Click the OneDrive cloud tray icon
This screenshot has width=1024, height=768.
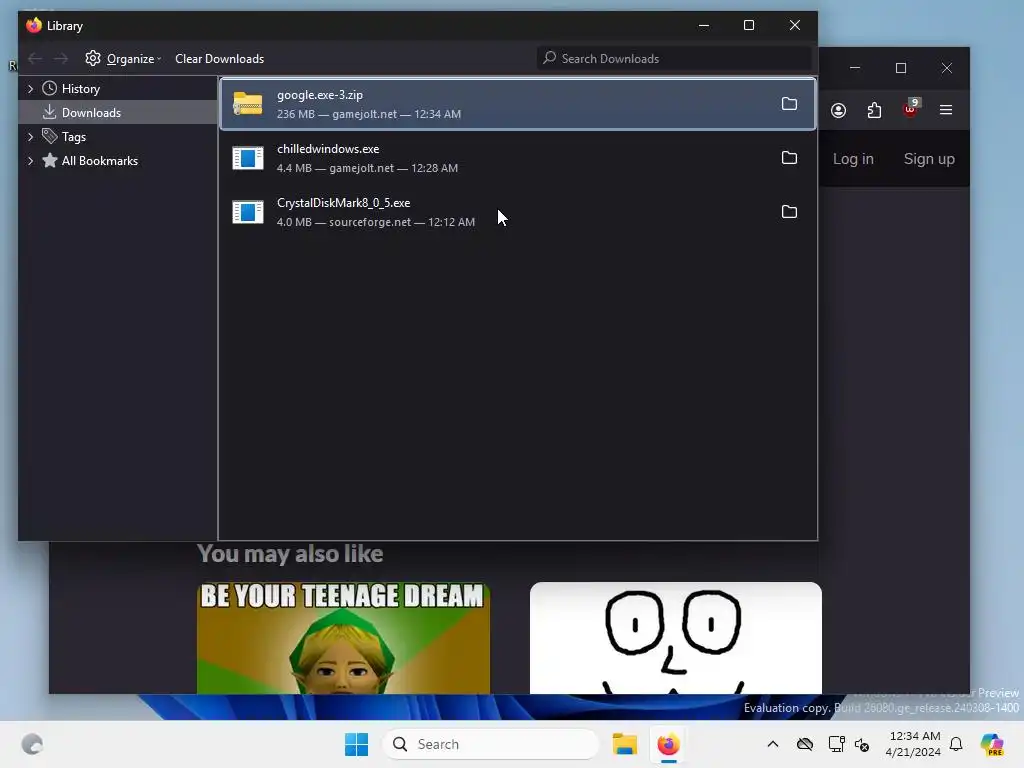click(805, 744)
